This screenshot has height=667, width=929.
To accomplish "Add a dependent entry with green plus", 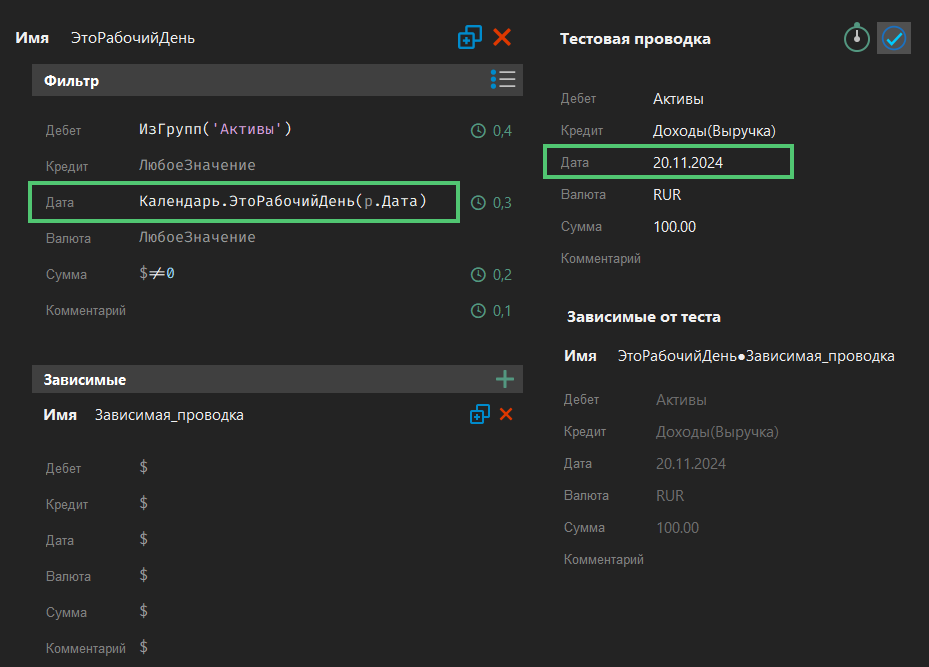I will [505, 379].
